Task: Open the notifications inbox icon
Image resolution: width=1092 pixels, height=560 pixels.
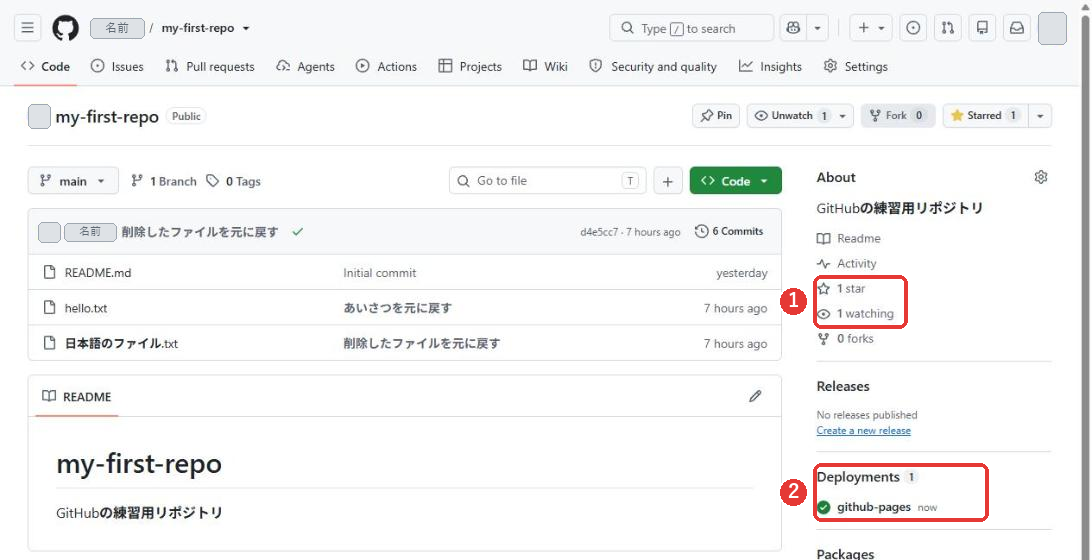Action: tap(1017, 29)
